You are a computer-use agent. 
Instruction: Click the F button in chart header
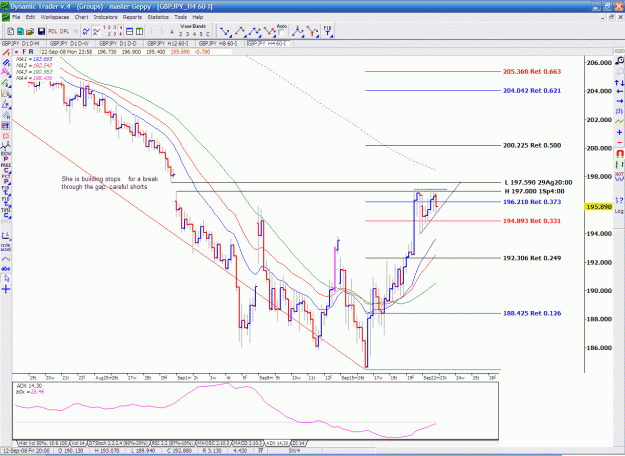pos(24,52)
